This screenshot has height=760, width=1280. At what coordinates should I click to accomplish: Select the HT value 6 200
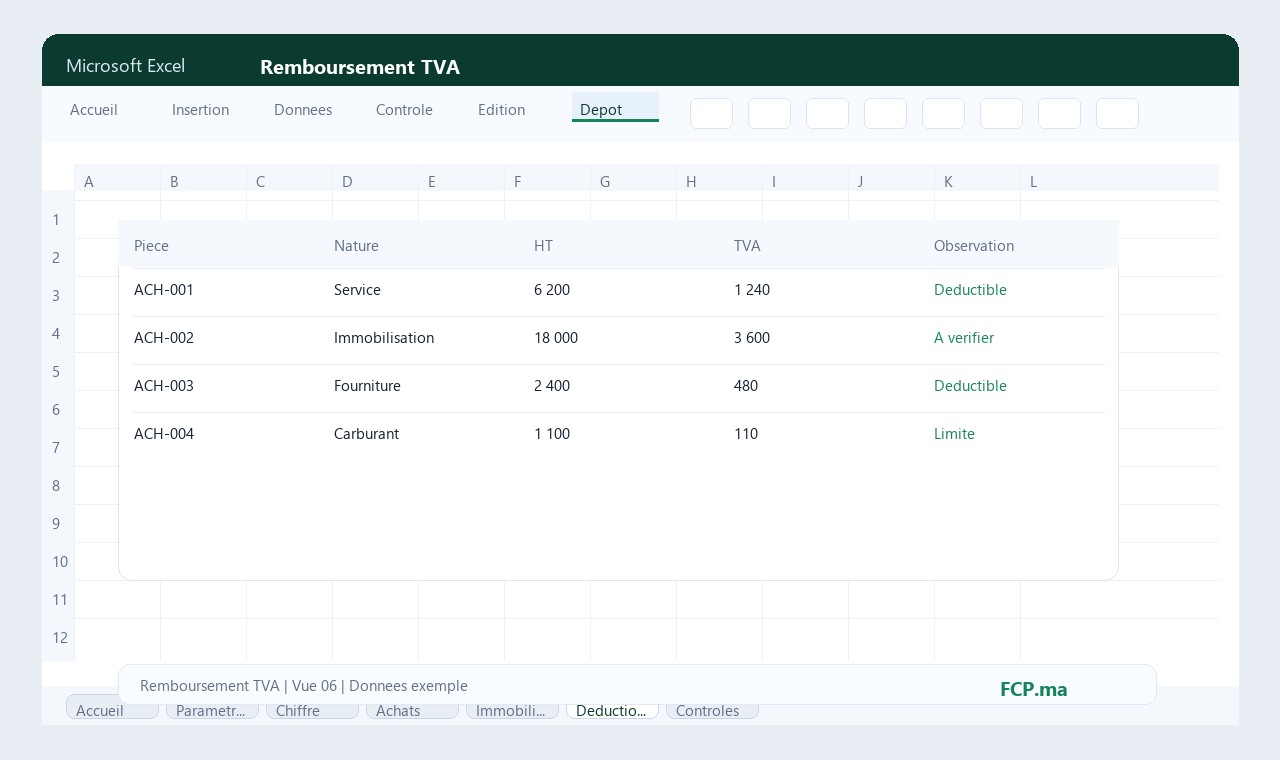pos(552,290)
